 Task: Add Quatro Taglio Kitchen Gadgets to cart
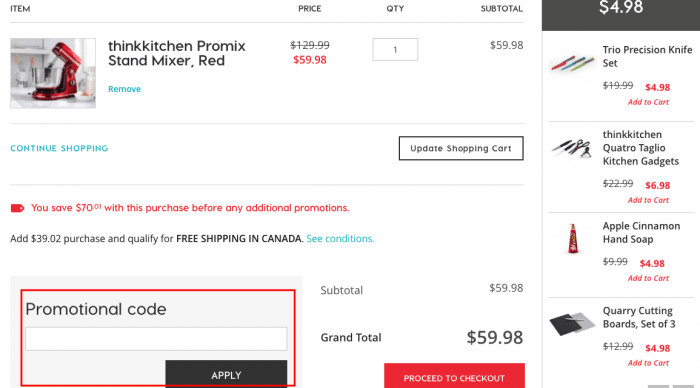648,200
